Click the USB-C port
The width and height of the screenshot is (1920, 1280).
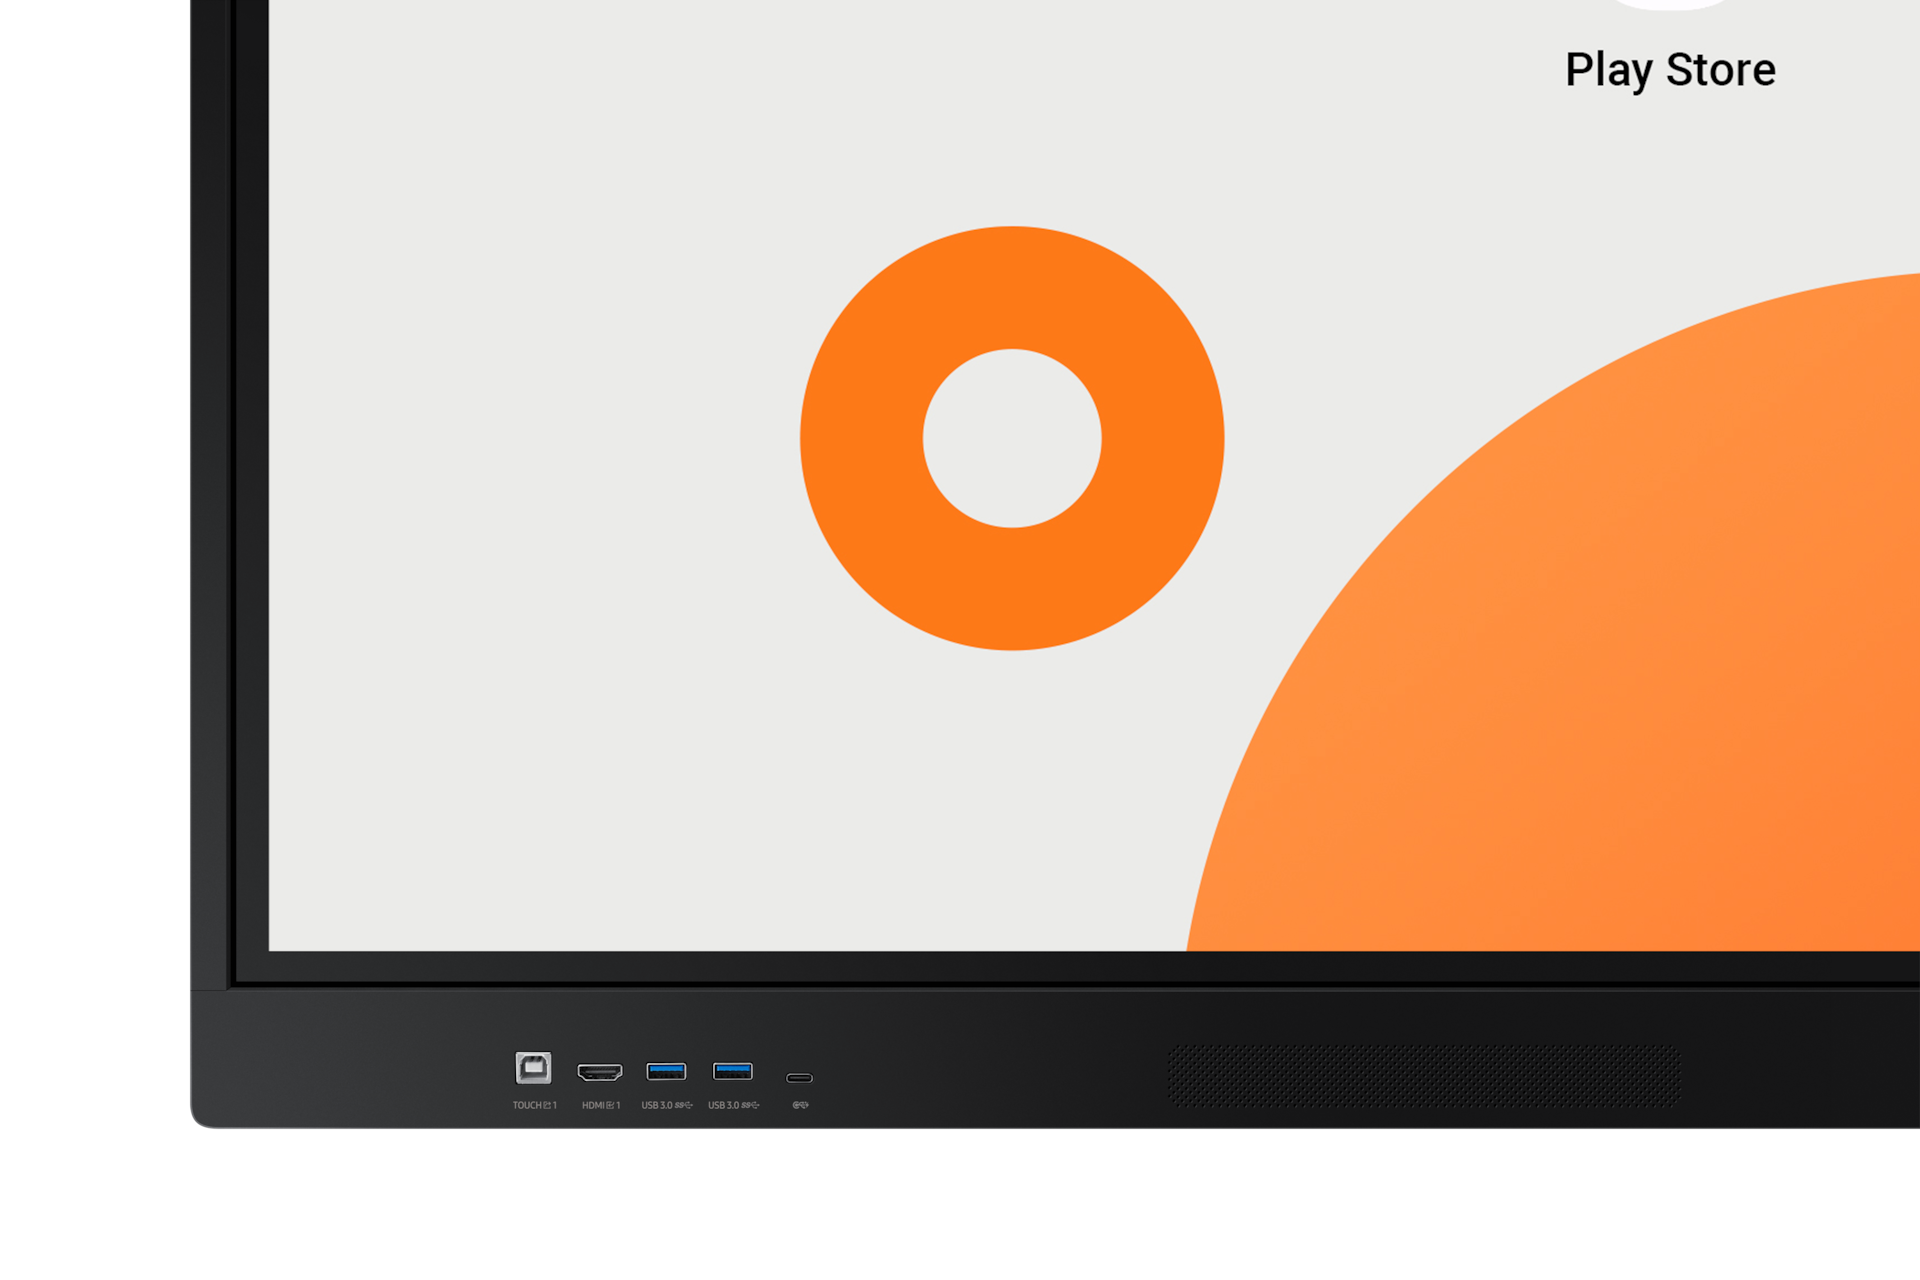[799, 1078]
